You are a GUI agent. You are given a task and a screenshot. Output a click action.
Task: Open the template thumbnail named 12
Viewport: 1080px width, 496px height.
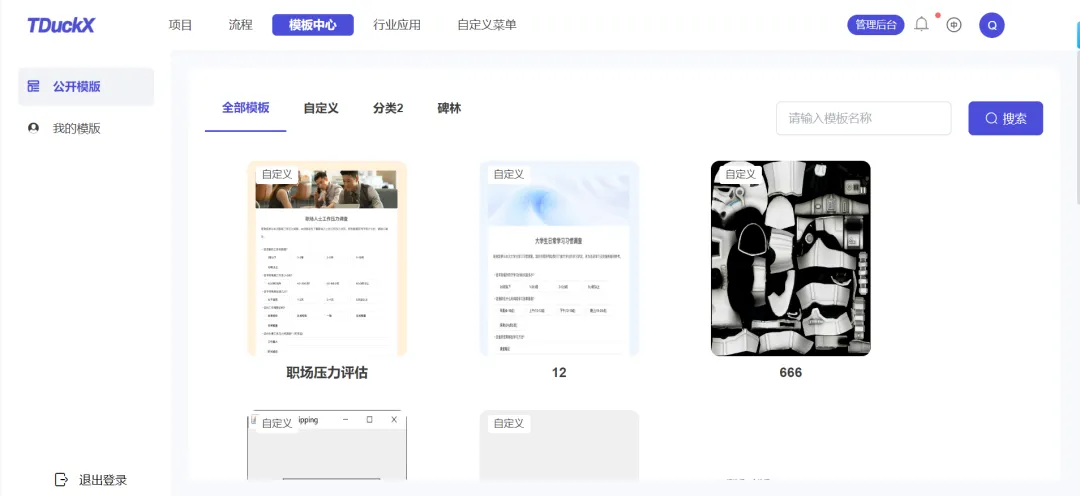click(x=559, y=258)
